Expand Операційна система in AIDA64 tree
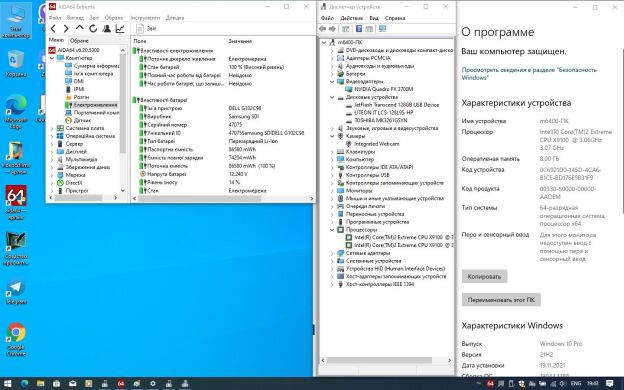The image size is (624, 390). point(52,136)
